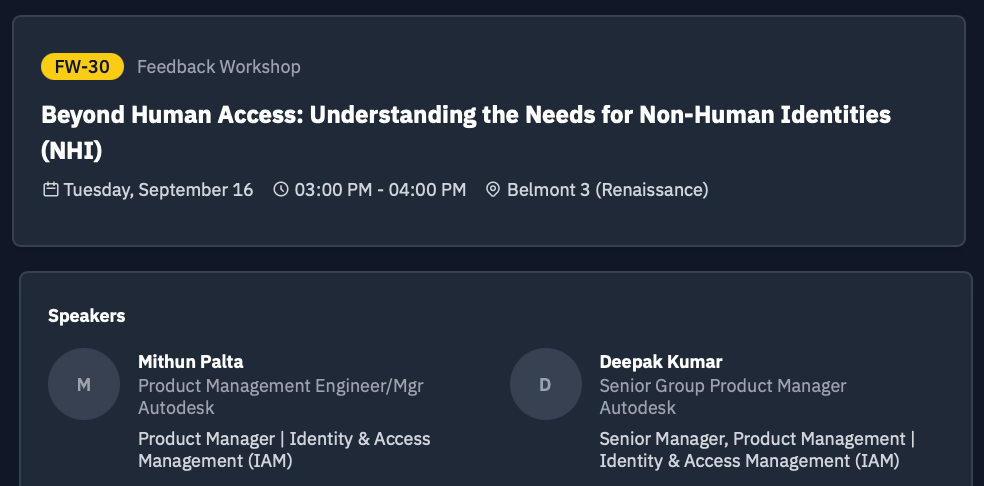Viewport: 984px width, 486px height.
Task: Open the Belmont 3 (Renaissance) location
Action: click(607, 189)
